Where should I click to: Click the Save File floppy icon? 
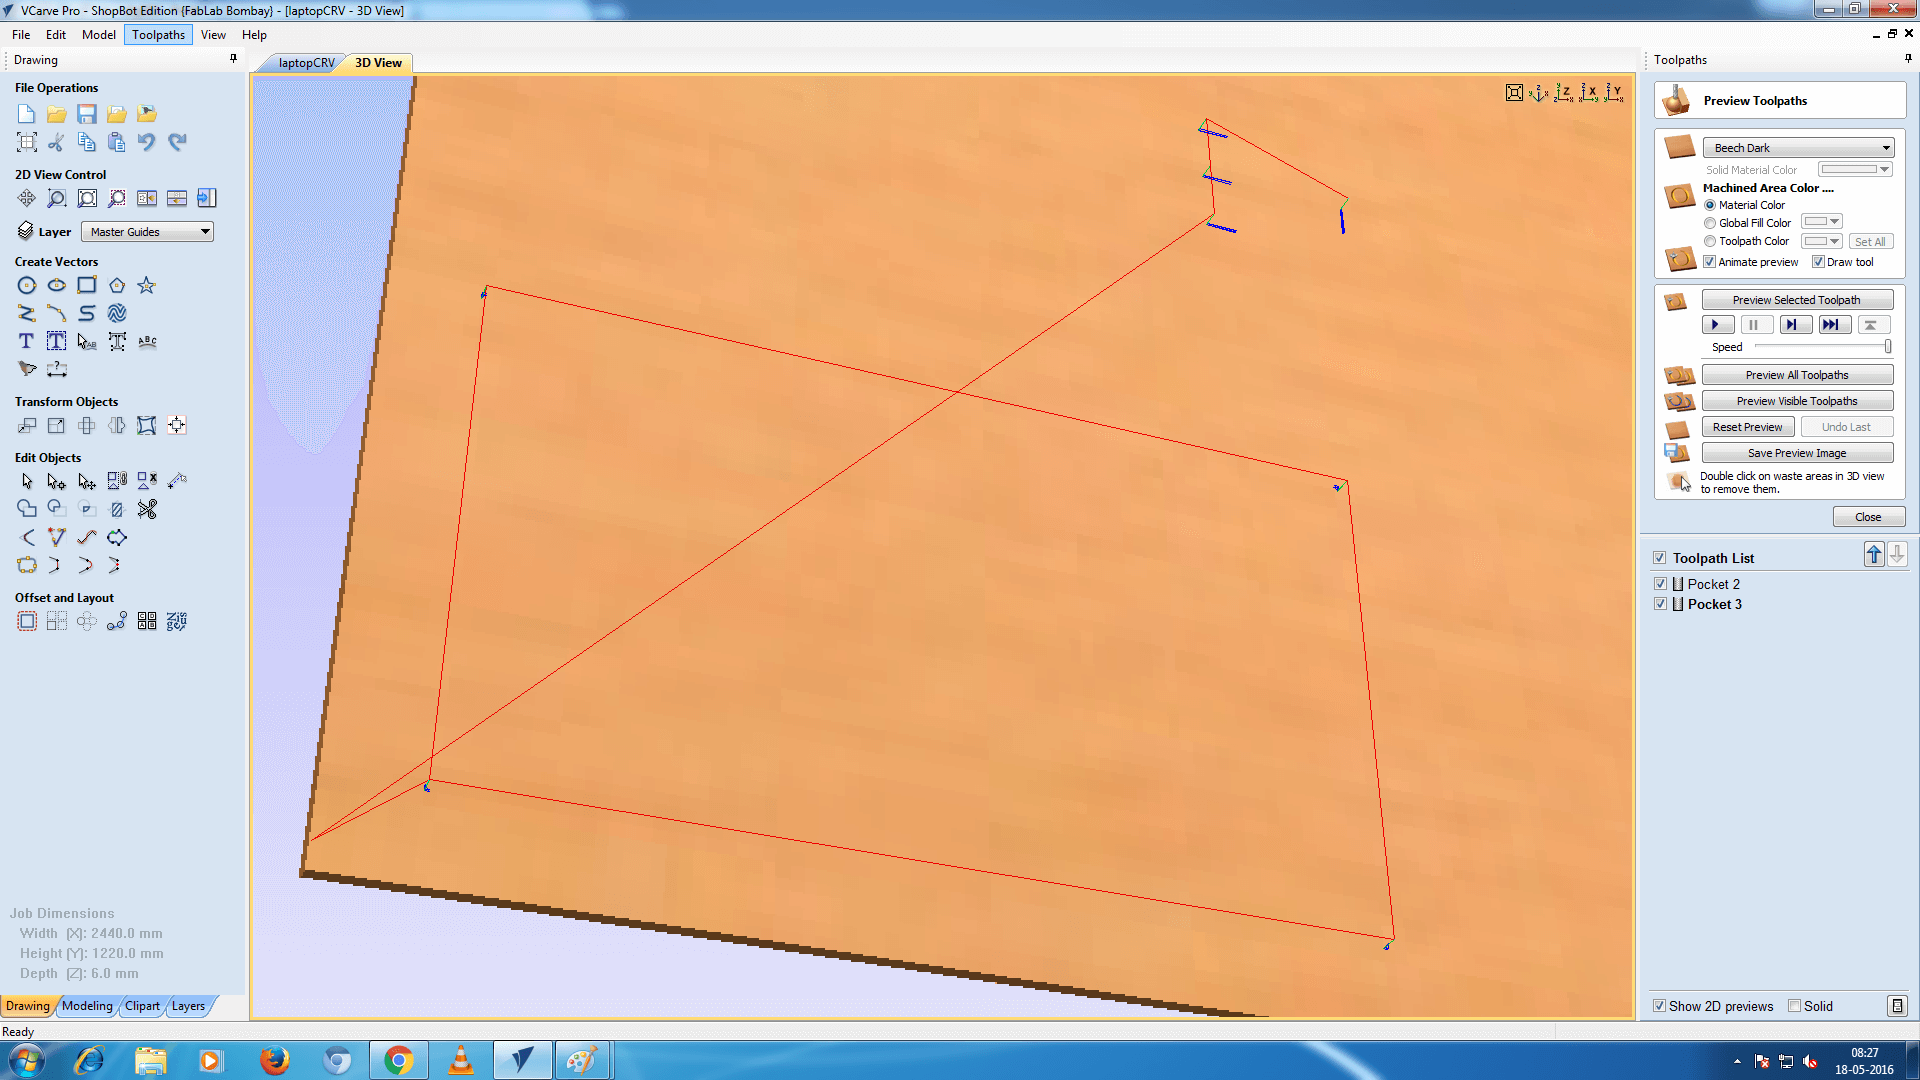click(x=87, y=114)
